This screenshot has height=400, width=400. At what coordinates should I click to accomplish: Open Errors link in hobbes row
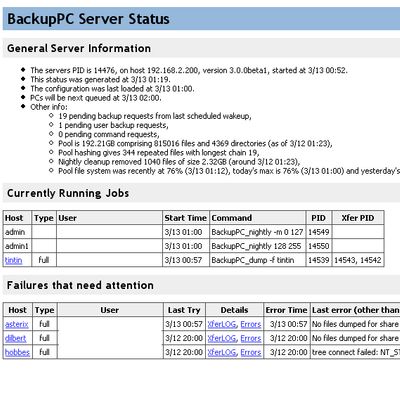251,352
